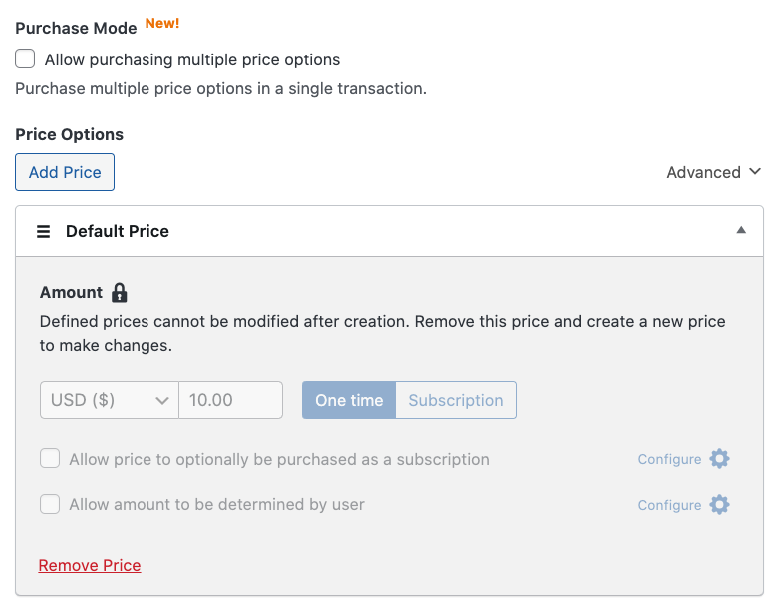The height and width of the screenshot is (609, 776).
Task: Expand the Advanced options dropdown
Action: tap(714, 172)
